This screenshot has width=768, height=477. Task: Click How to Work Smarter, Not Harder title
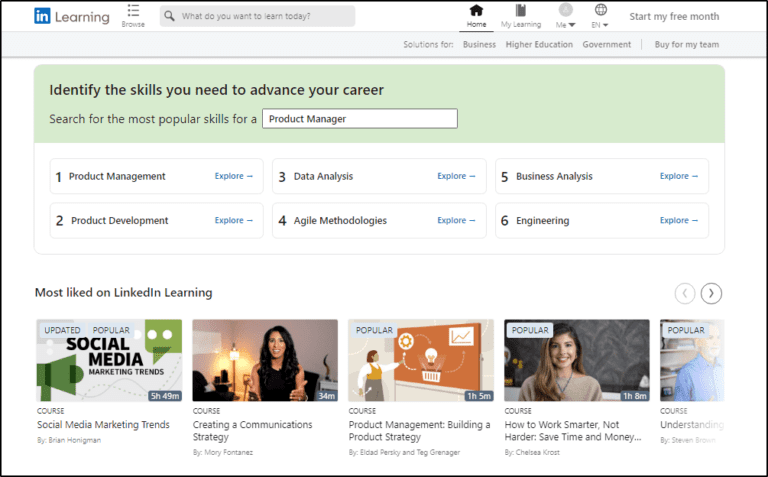573,430
